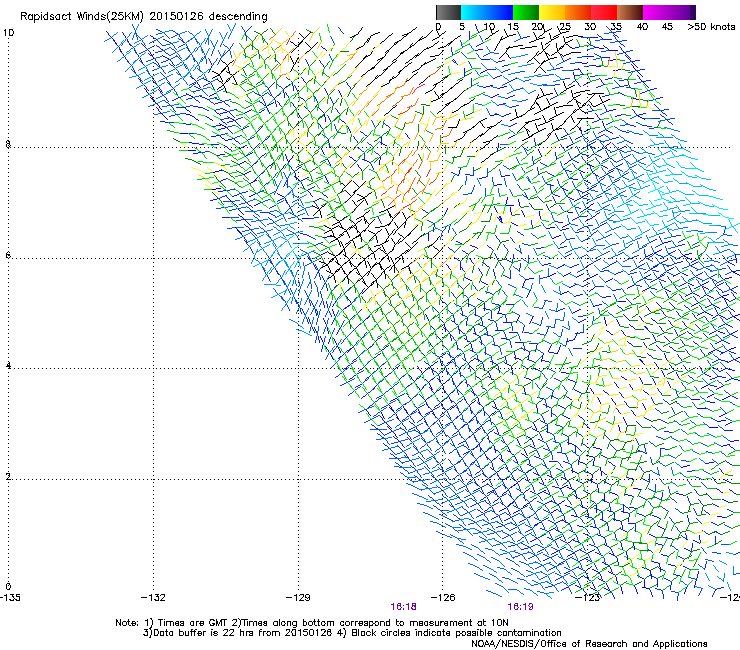
Task: Click latitude axis label '0'
Action: [8, 587]
